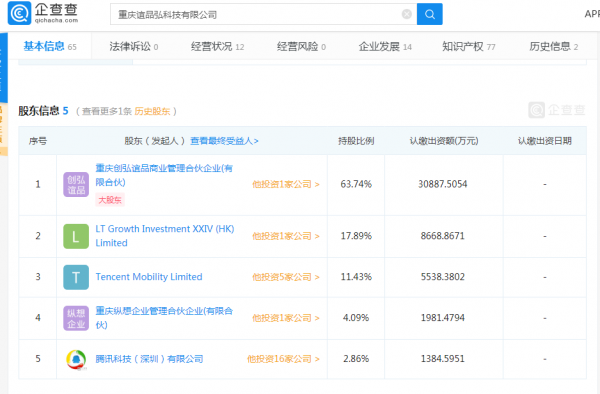Open Tencent Mobility Limited shareholder link

point(149,277)
